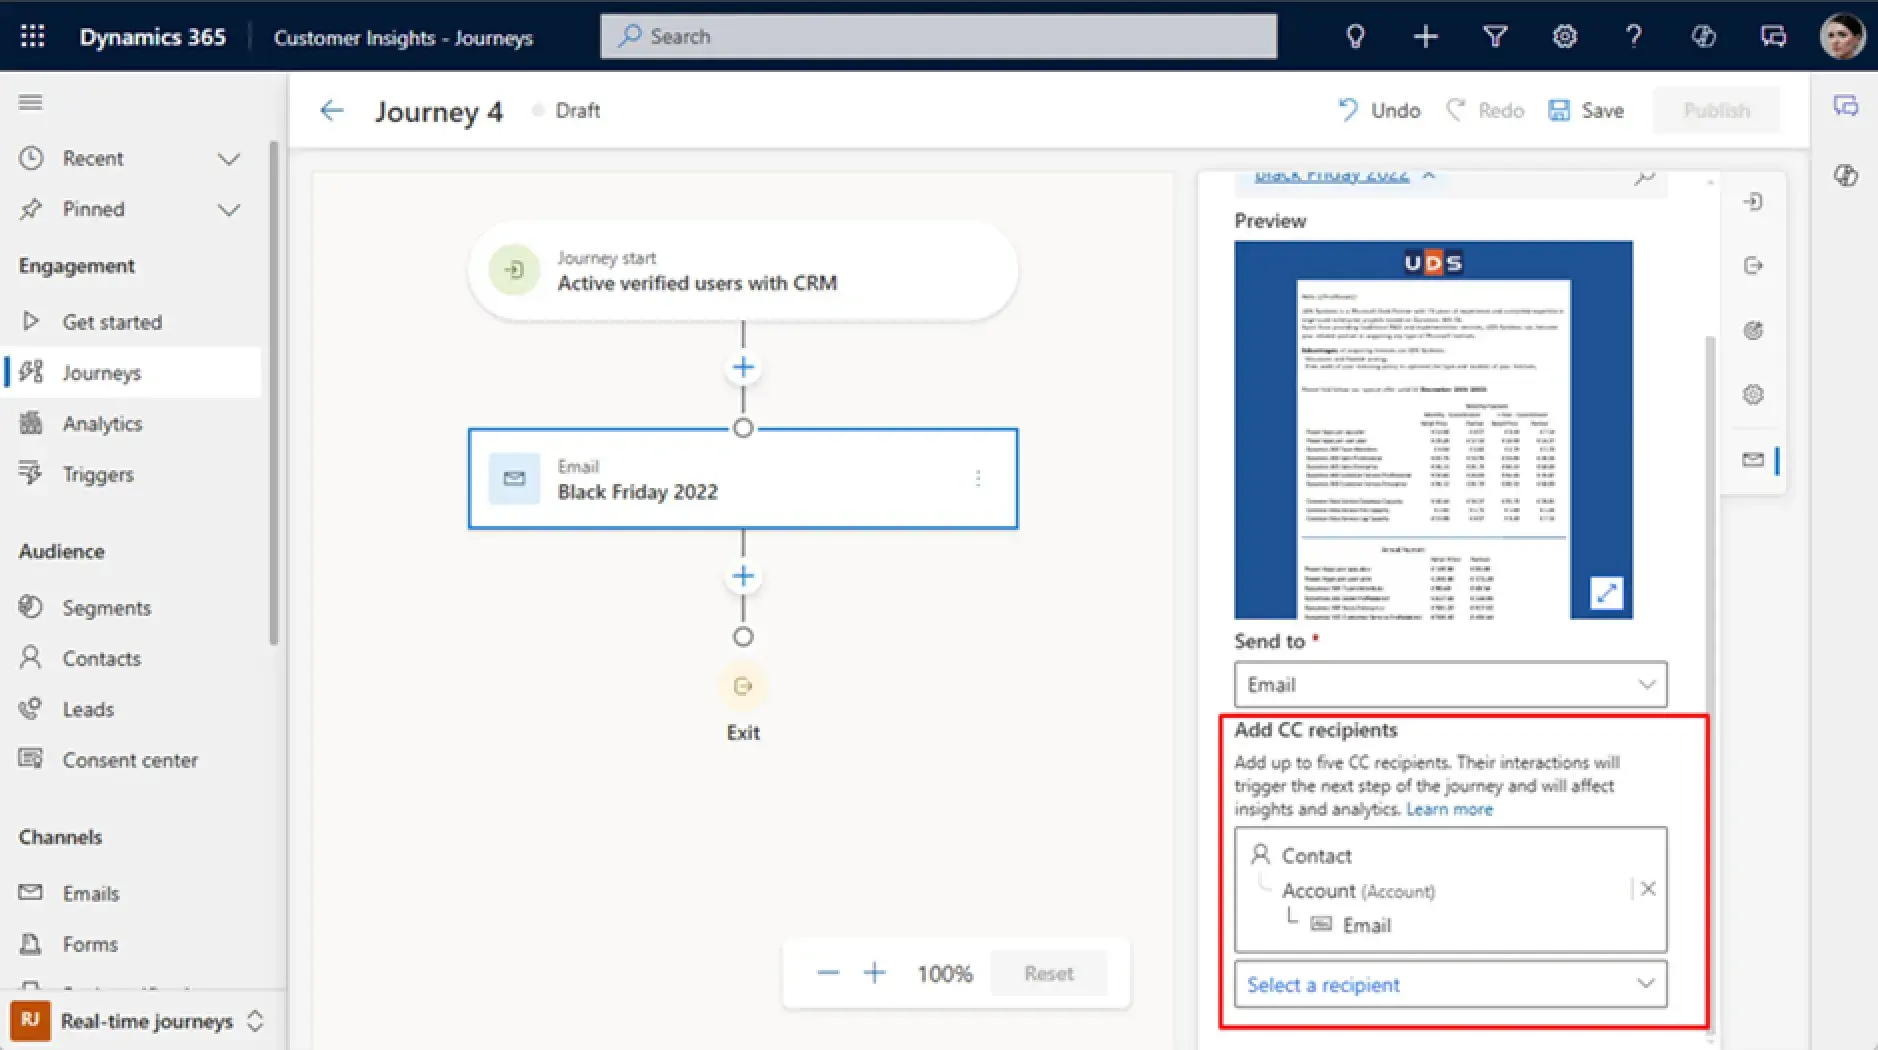Click the email preview thumbnail

pos(1433,430)
